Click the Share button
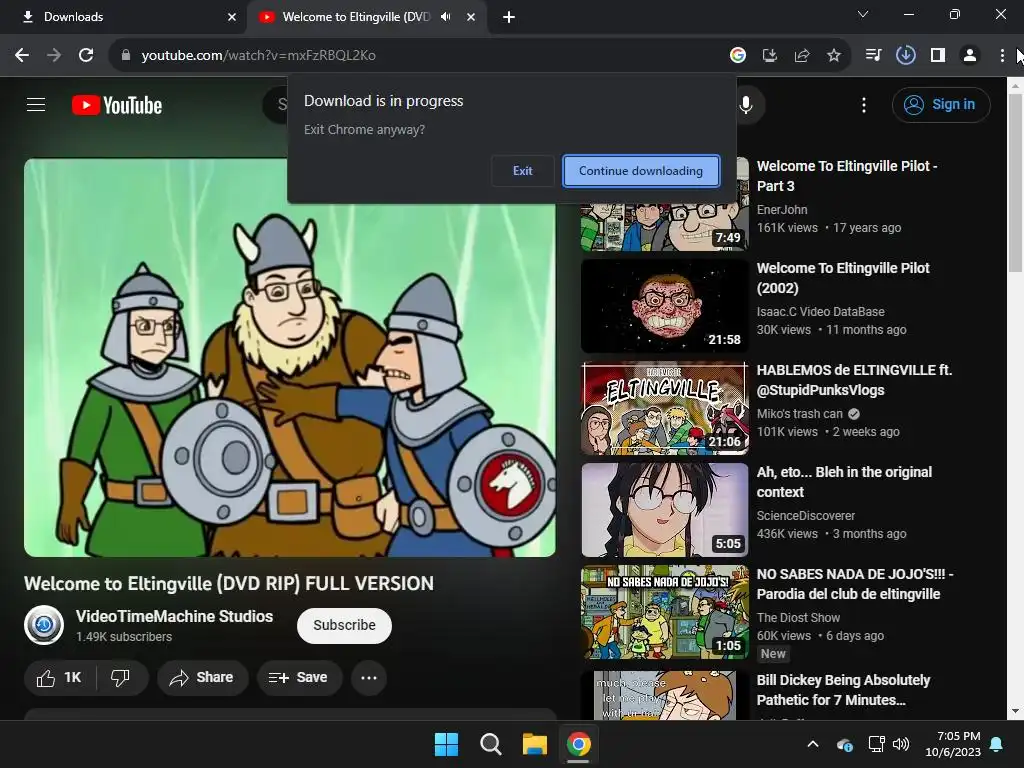The height and width of the screenshot is (768, 1024). [203, 677]
